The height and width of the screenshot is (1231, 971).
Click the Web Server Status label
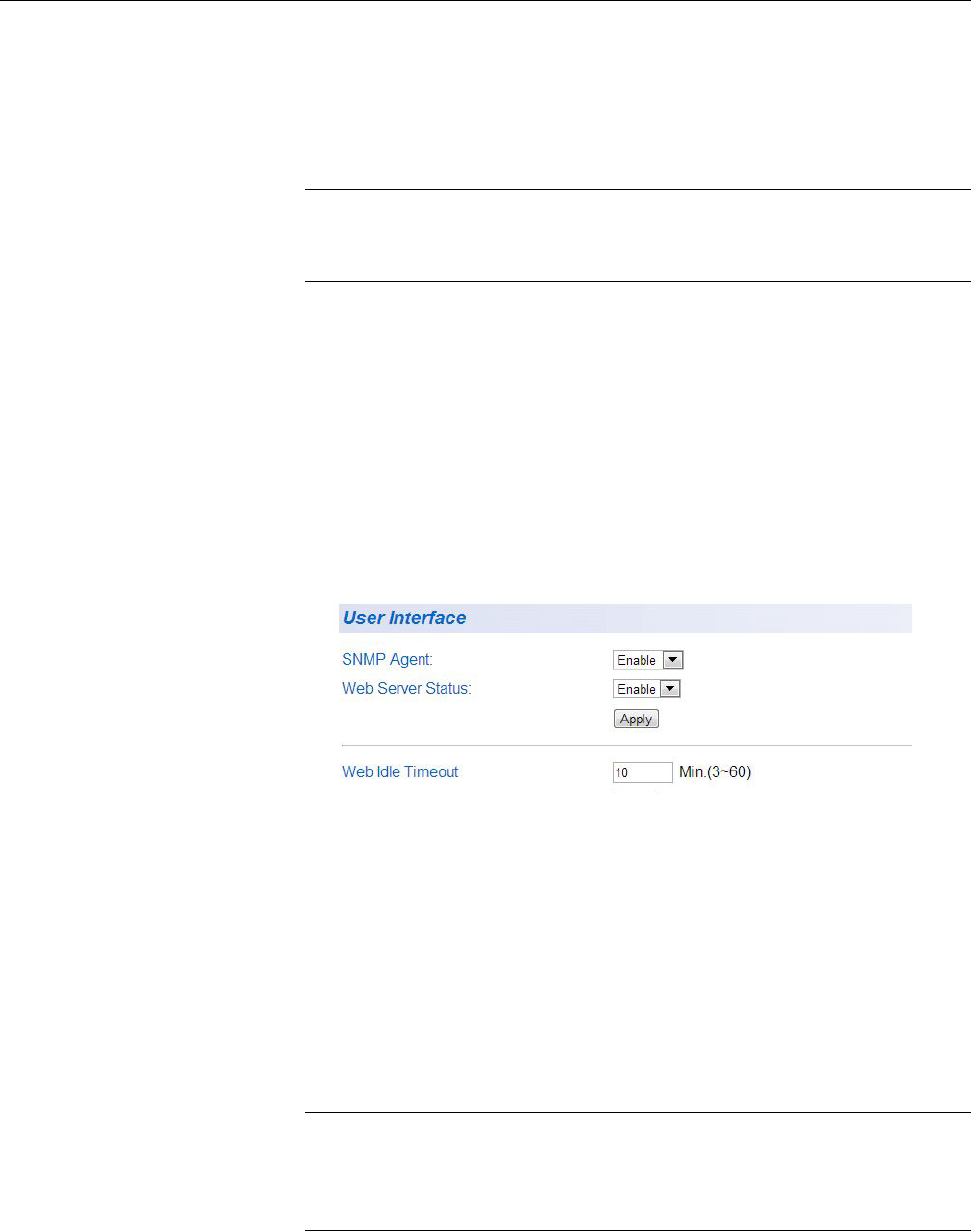406,689
